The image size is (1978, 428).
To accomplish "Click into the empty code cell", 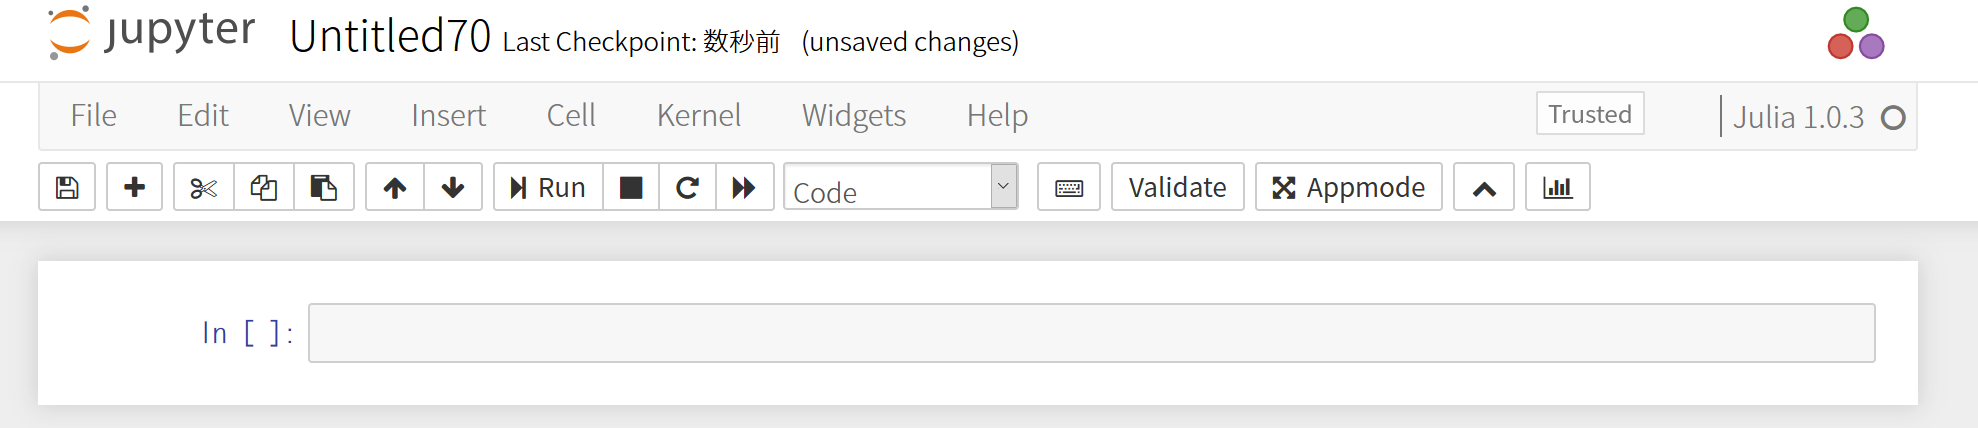I will (x=1090, y=333).
